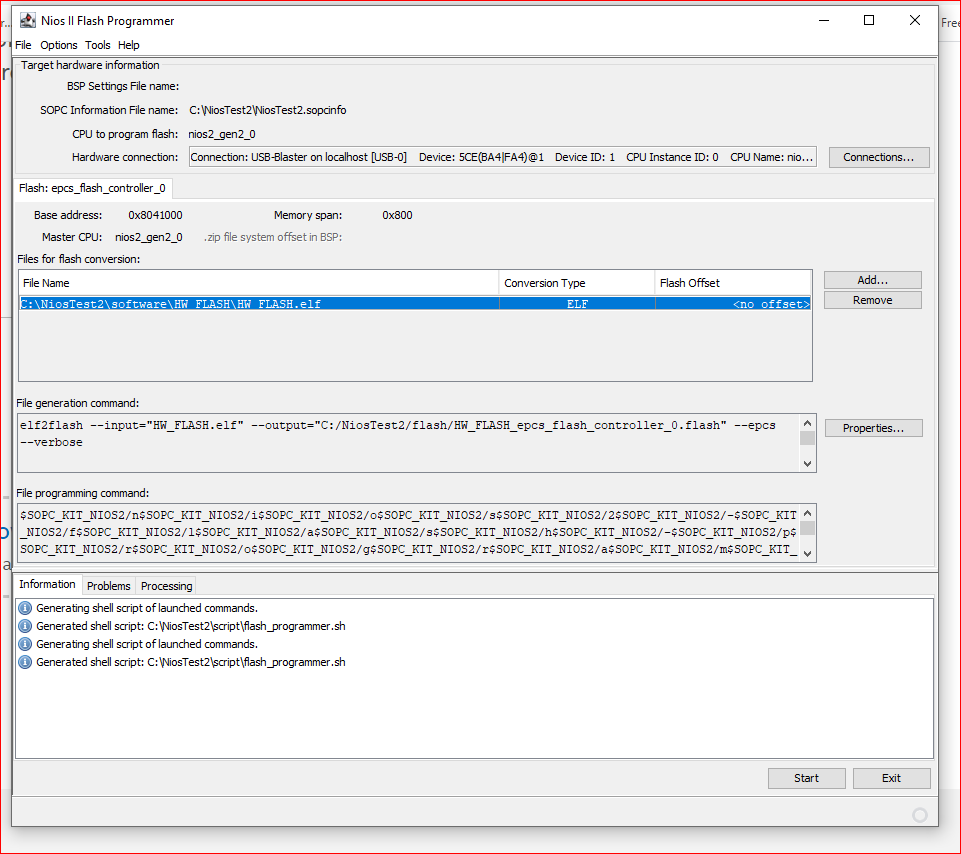Click the first 'Generating shell script of launched commands' message
Screen dimensions: 961x854
147,608
